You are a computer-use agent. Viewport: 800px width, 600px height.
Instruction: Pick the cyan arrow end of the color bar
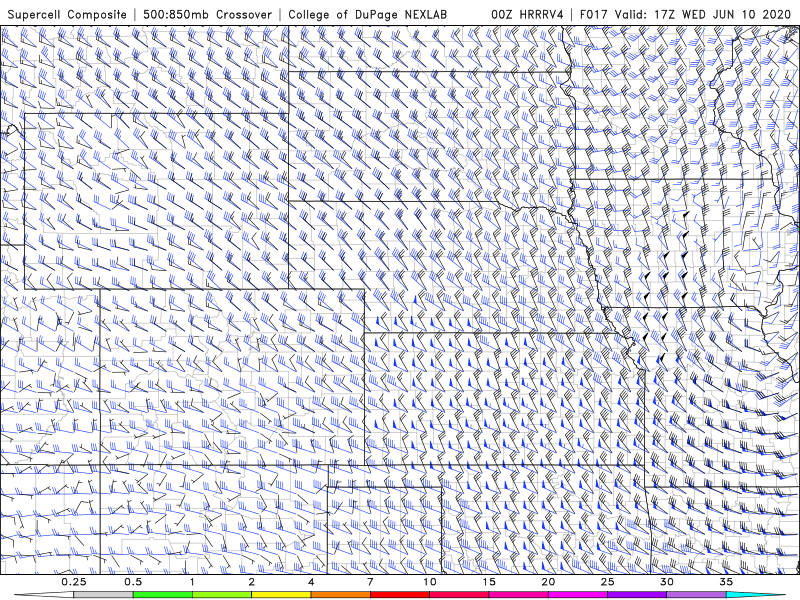pos(755,595)
